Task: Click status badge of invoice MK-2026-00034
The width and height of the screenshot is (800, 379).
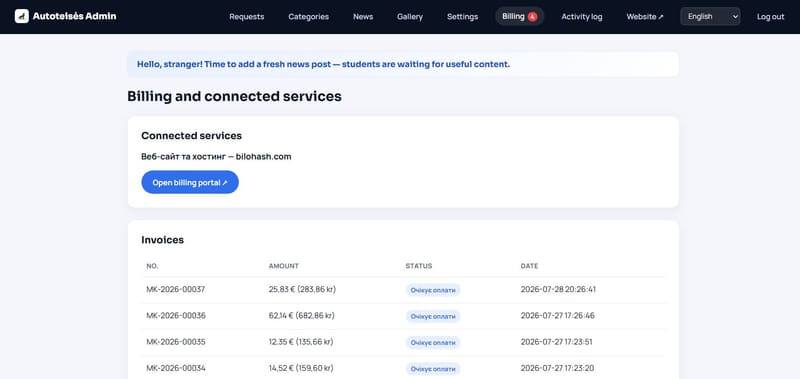Action: pyautogui.click(x=433, y=369)
